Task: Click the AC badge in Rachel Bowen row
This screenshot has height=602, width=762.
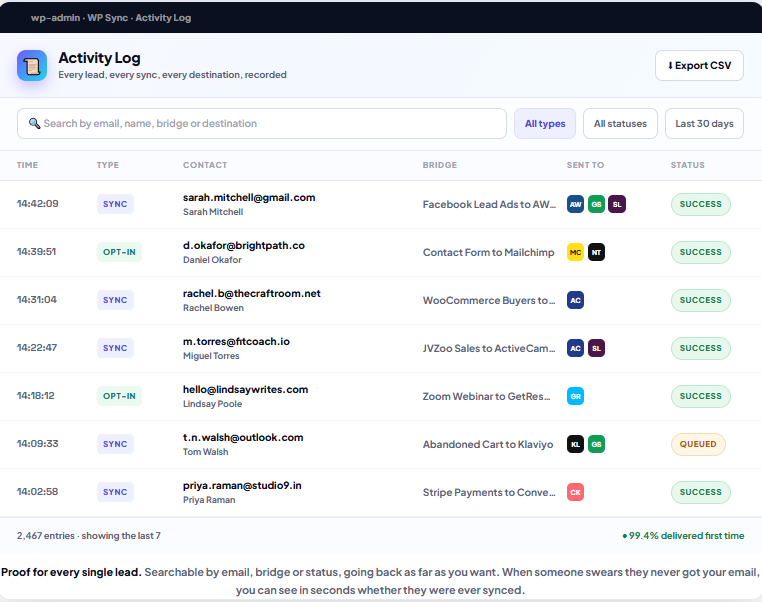Action: click(x=575, y=300)
